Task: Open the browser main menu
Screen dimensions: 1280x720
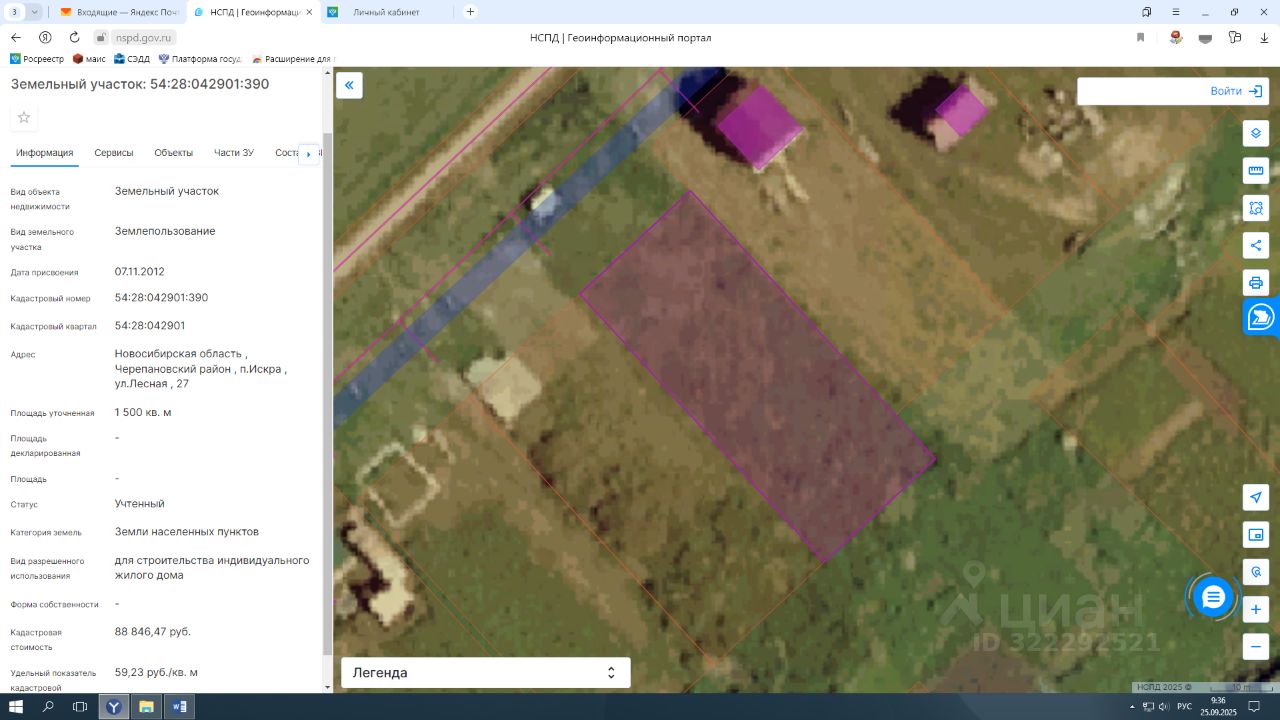Action: (x=1176, y=12)
